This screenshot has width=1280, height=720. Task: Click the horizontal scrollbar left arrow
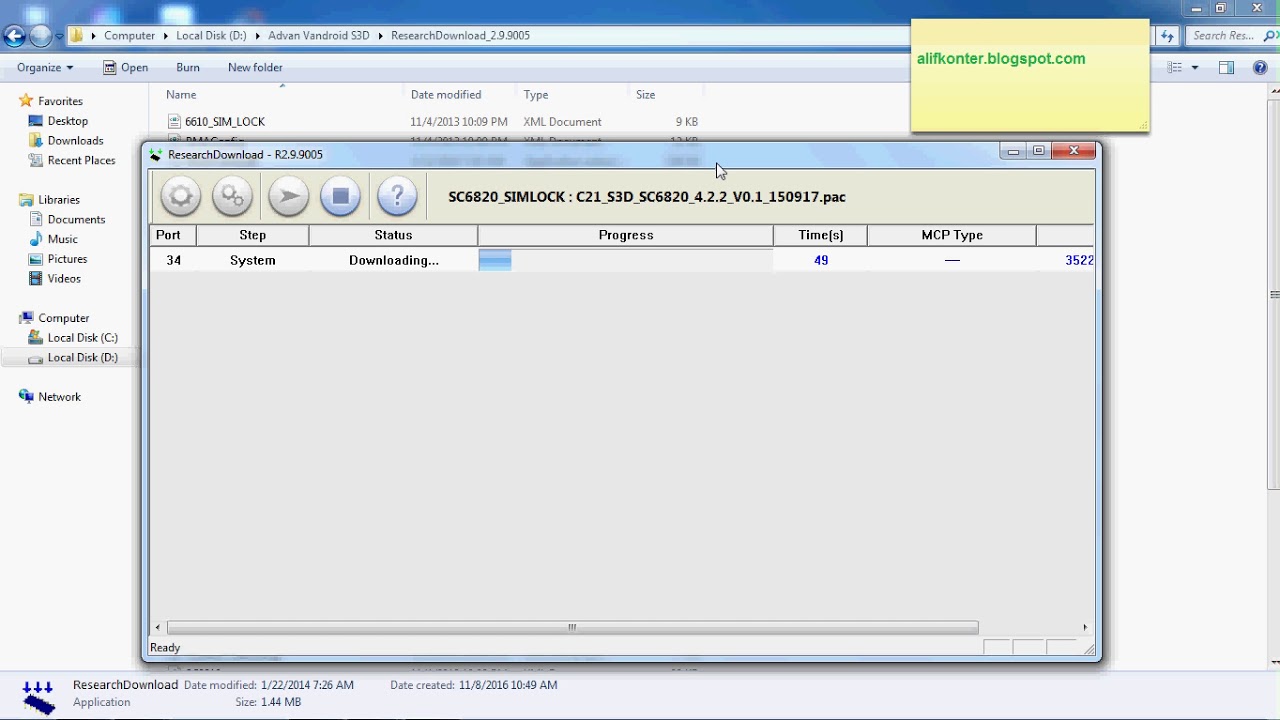(157, 628)
